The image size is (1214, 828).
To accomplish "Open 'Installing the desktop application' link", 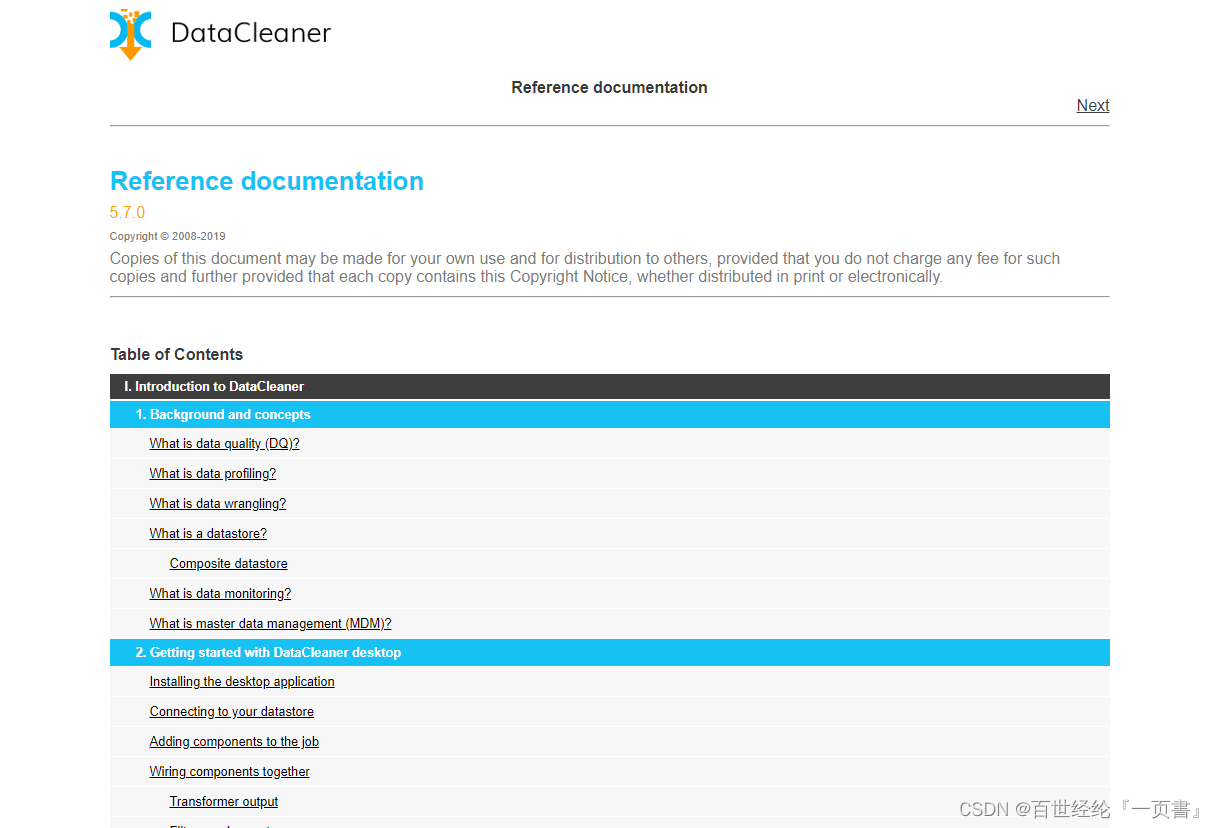I will [x=242, y=682].
